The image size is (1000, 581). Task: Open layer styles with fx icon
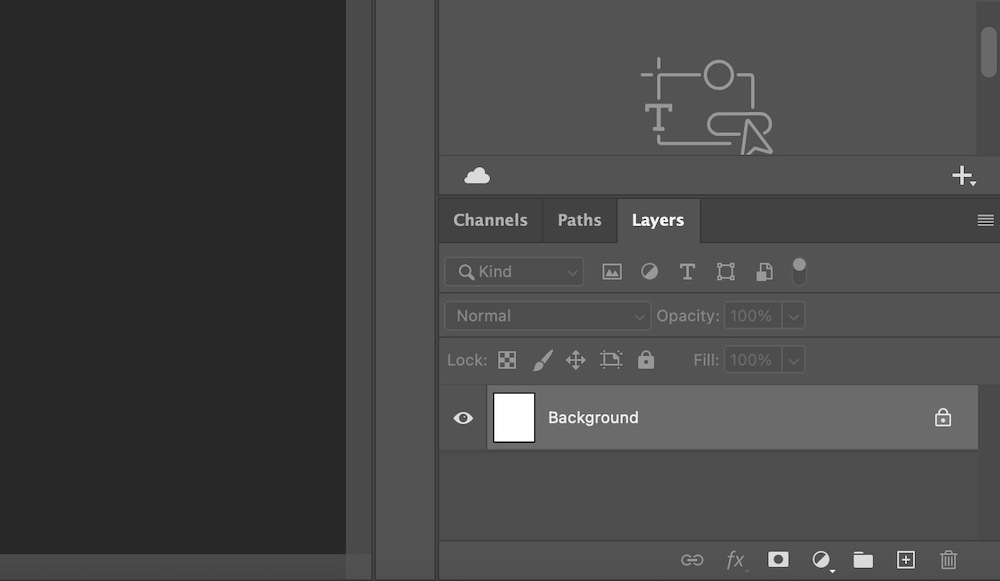737,560
